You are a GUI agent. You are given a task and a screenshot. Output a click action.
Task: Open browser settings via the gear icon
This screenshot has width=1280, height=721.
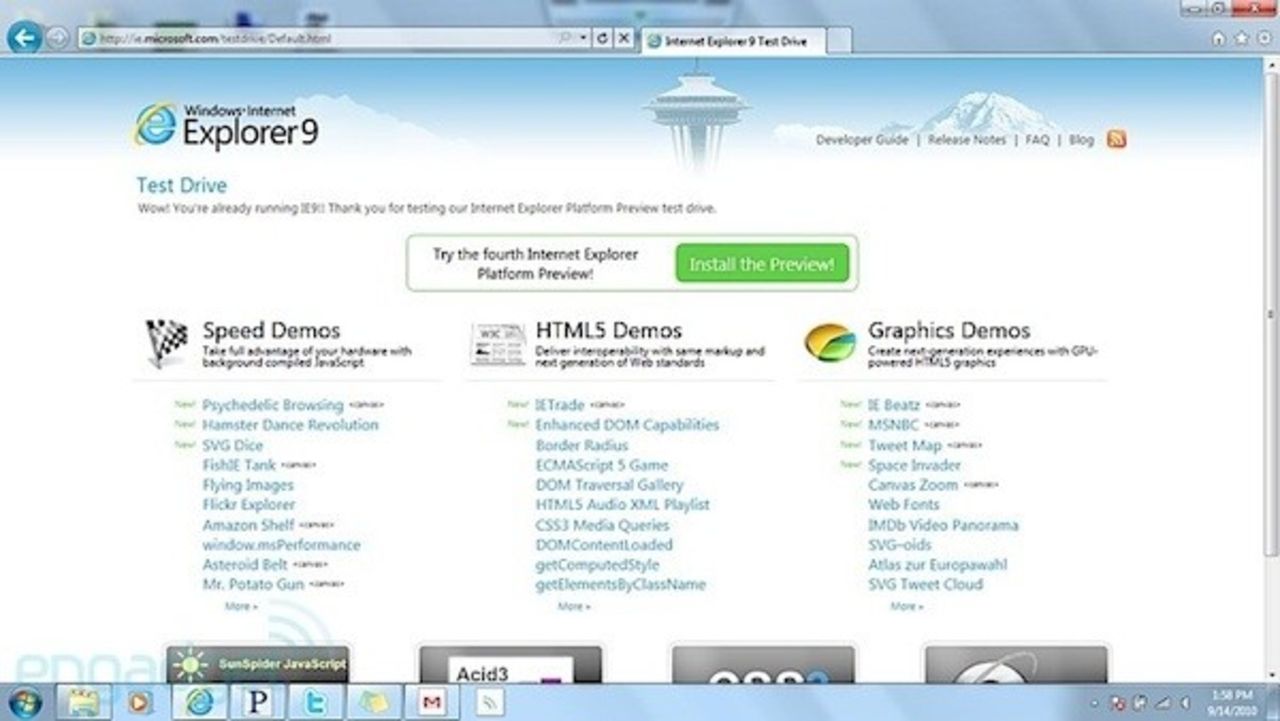click(x=1264, y=38)
